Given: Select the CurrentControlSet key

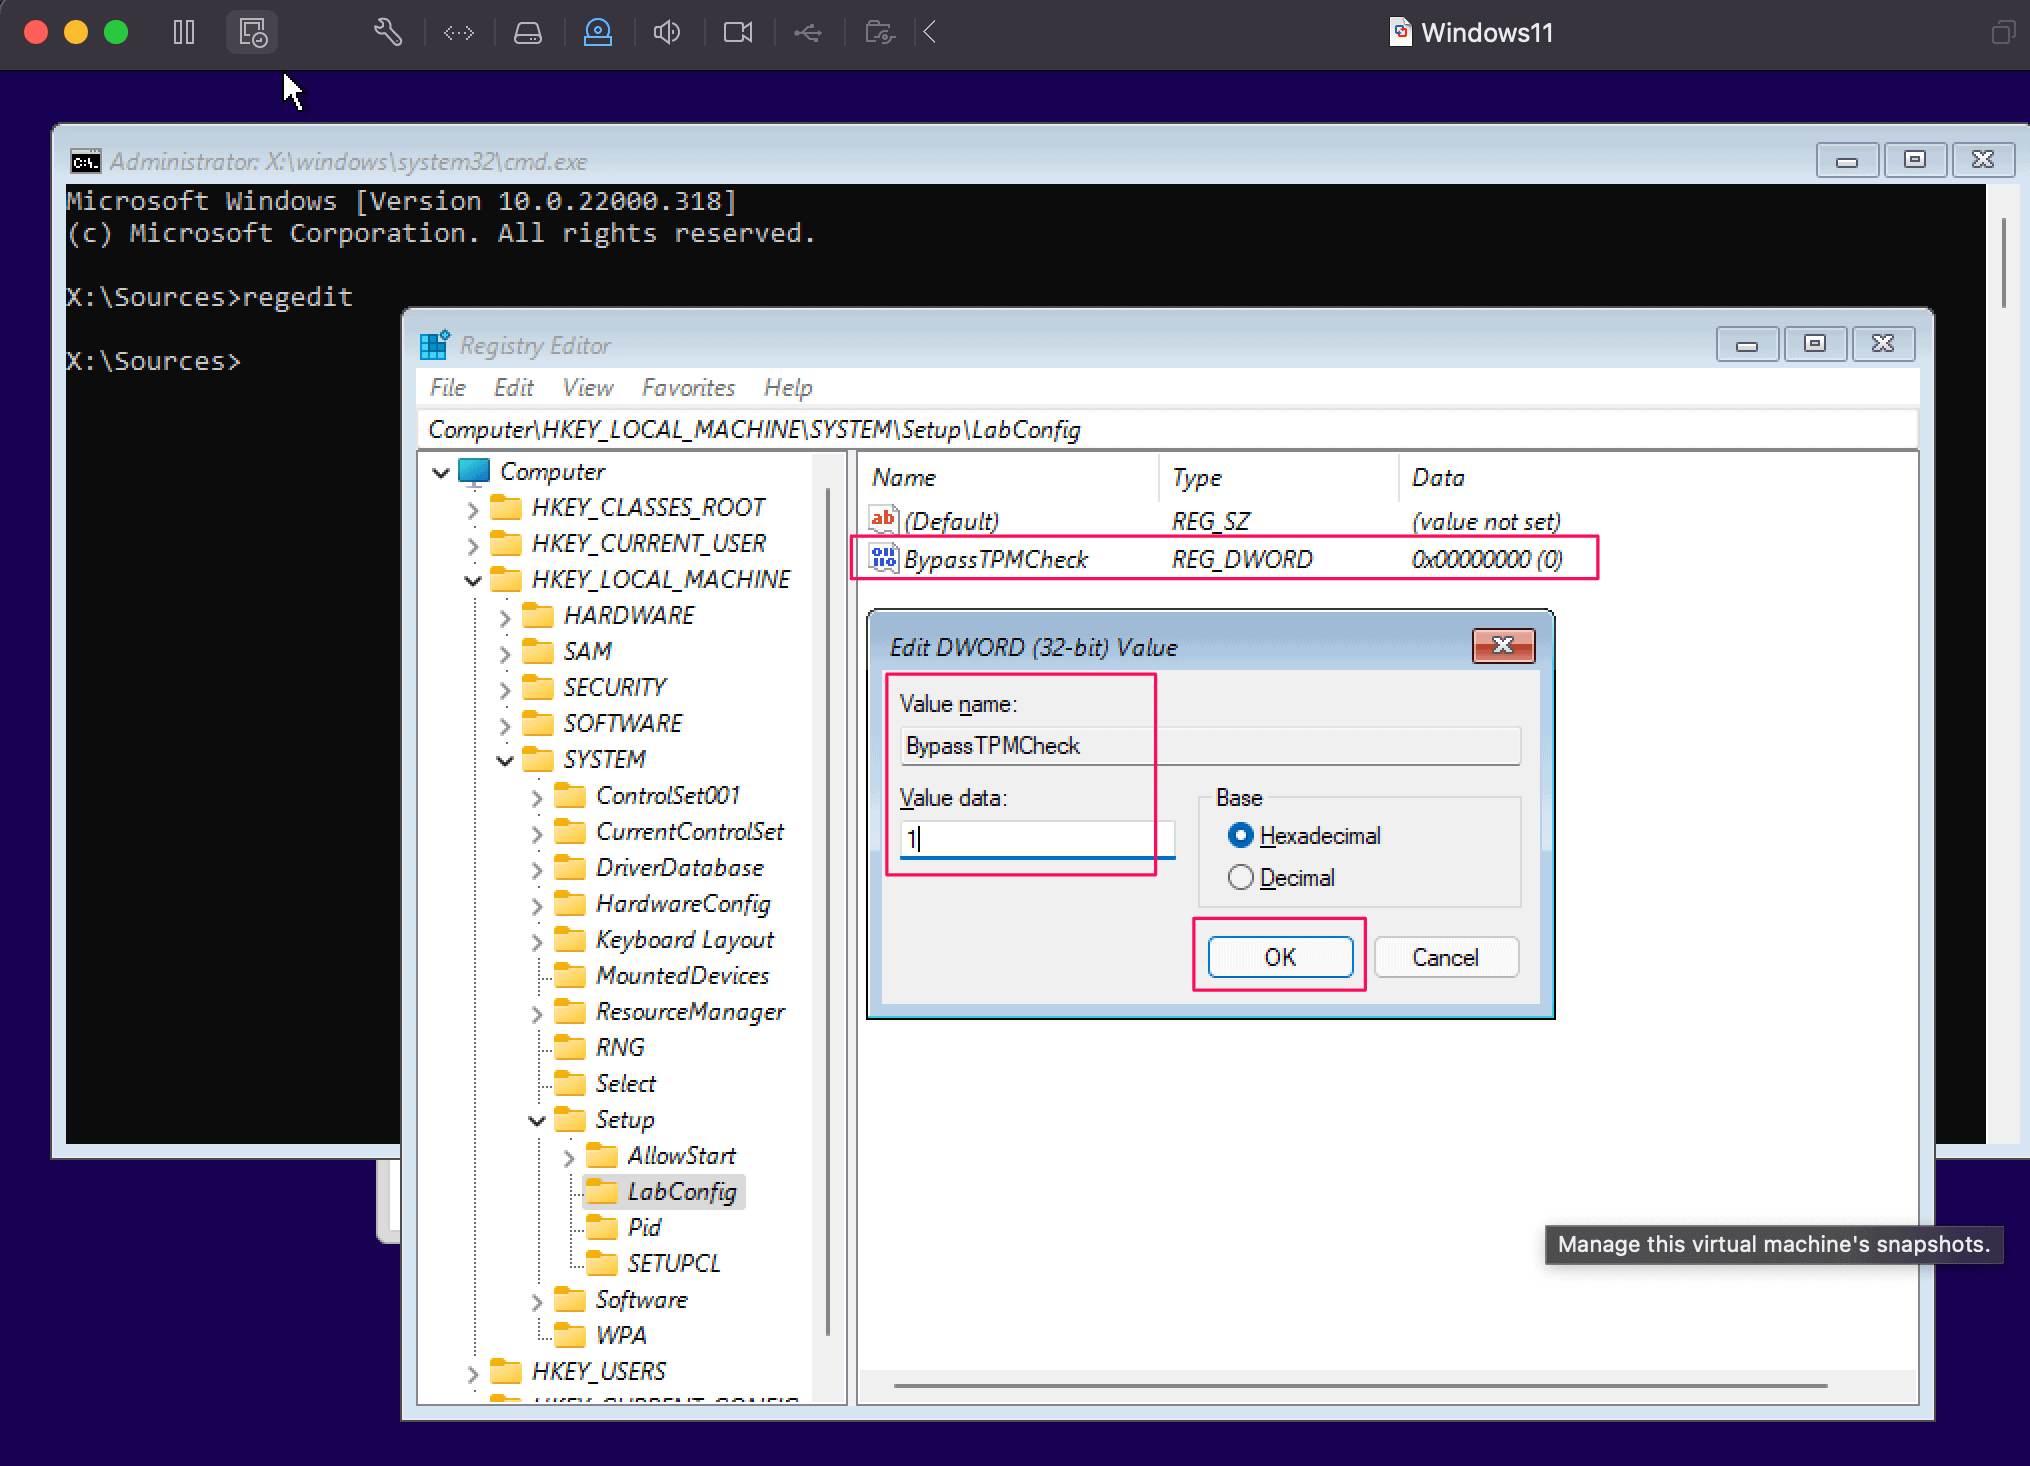Looking at the screenshot, I should [x=690, y=831].
